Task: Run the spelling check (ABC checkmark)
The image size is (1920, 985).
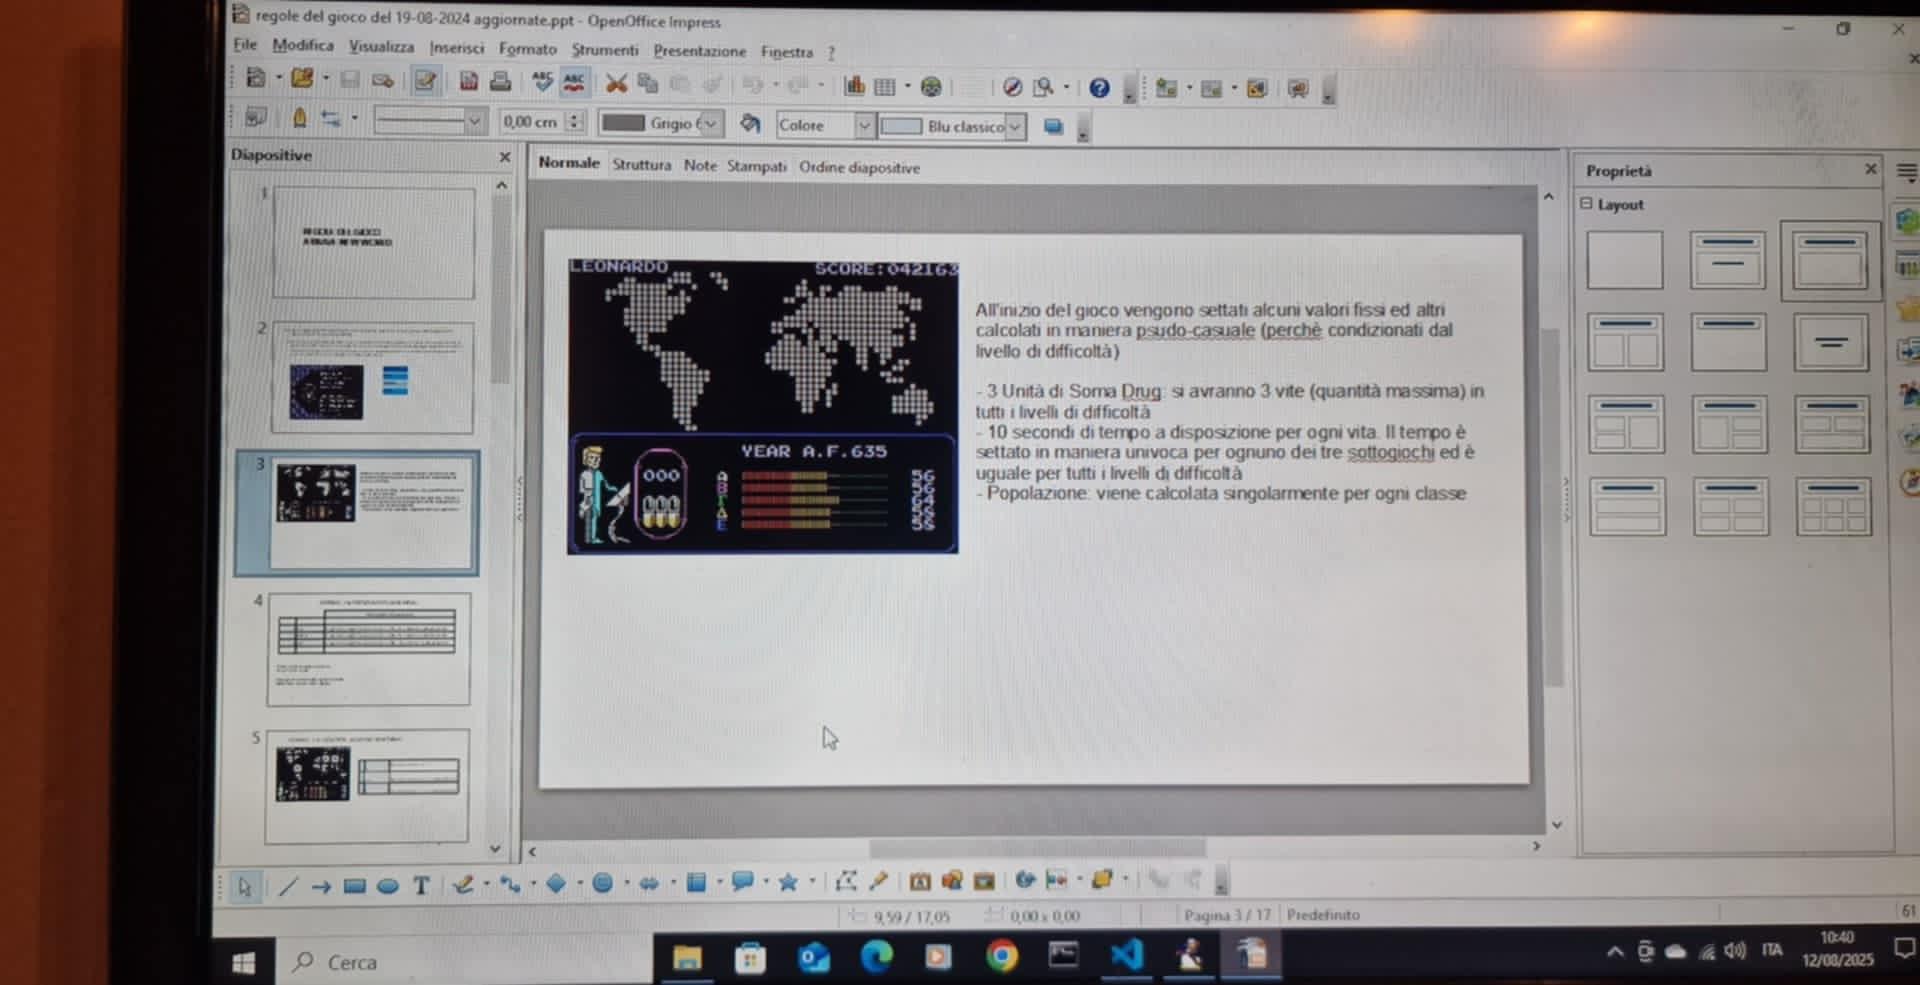Action: (542, 82)
